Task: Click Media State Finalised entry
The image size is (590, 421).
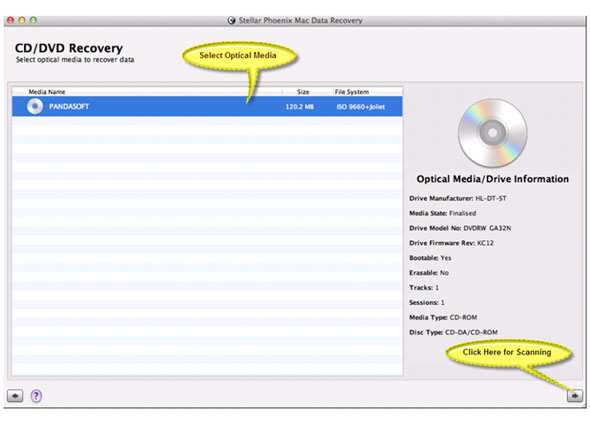Action: pyautogui.click(x=442, y=213)
